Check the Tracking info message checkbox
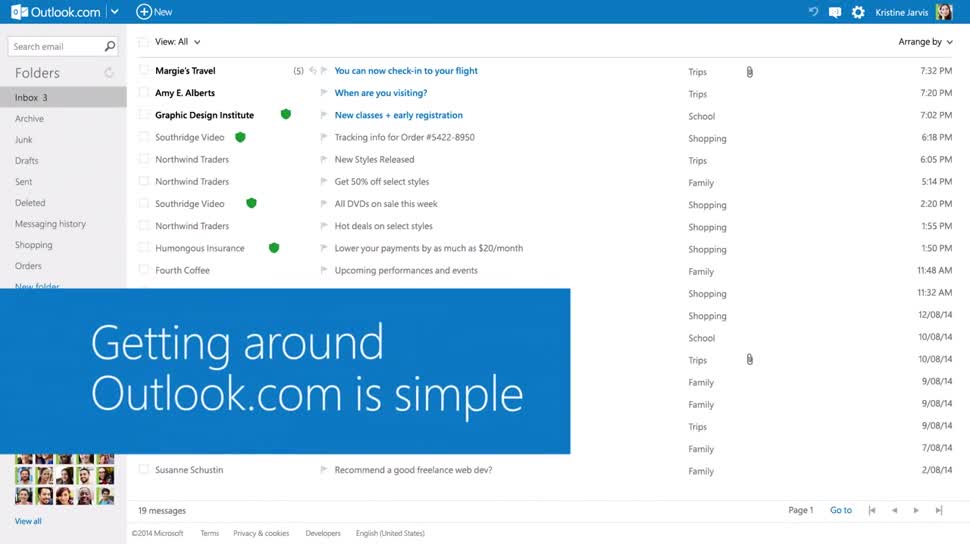Viewport: 970px width, 544px height. (144, 137)
